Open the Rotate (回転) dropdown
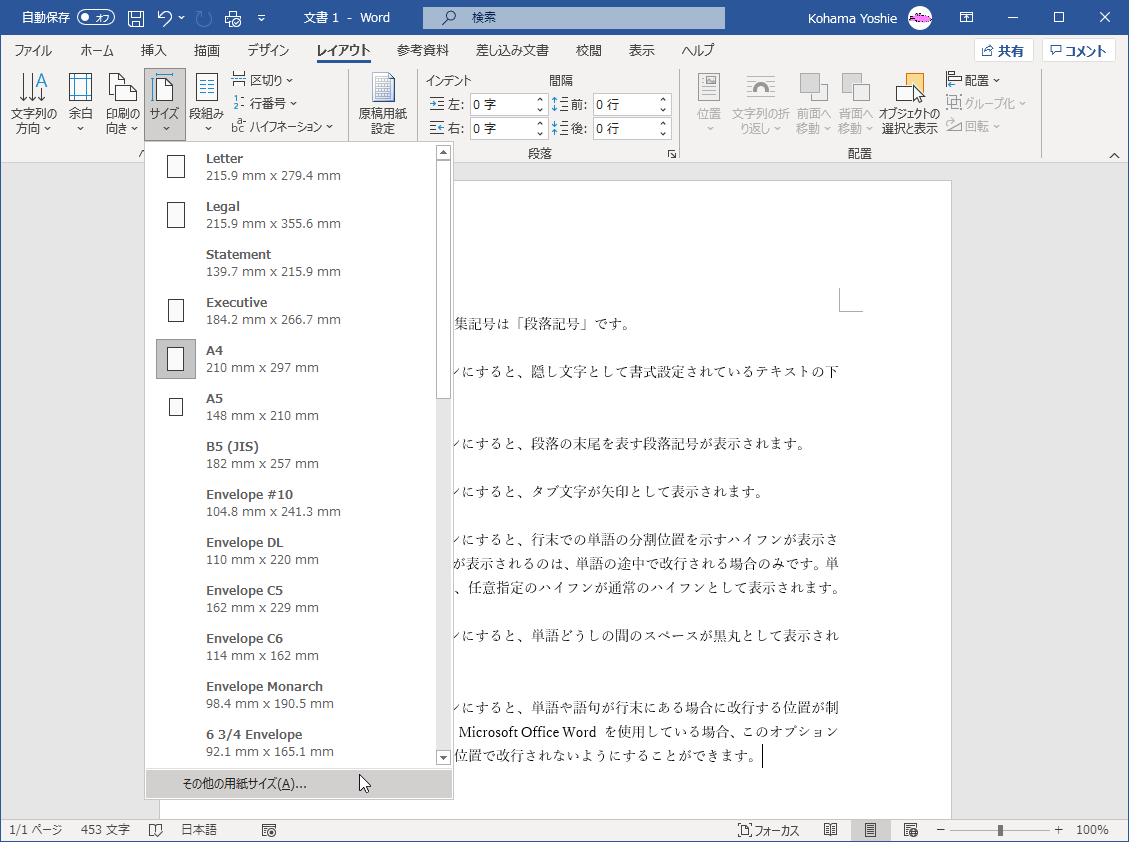 [x=973, y=126]
